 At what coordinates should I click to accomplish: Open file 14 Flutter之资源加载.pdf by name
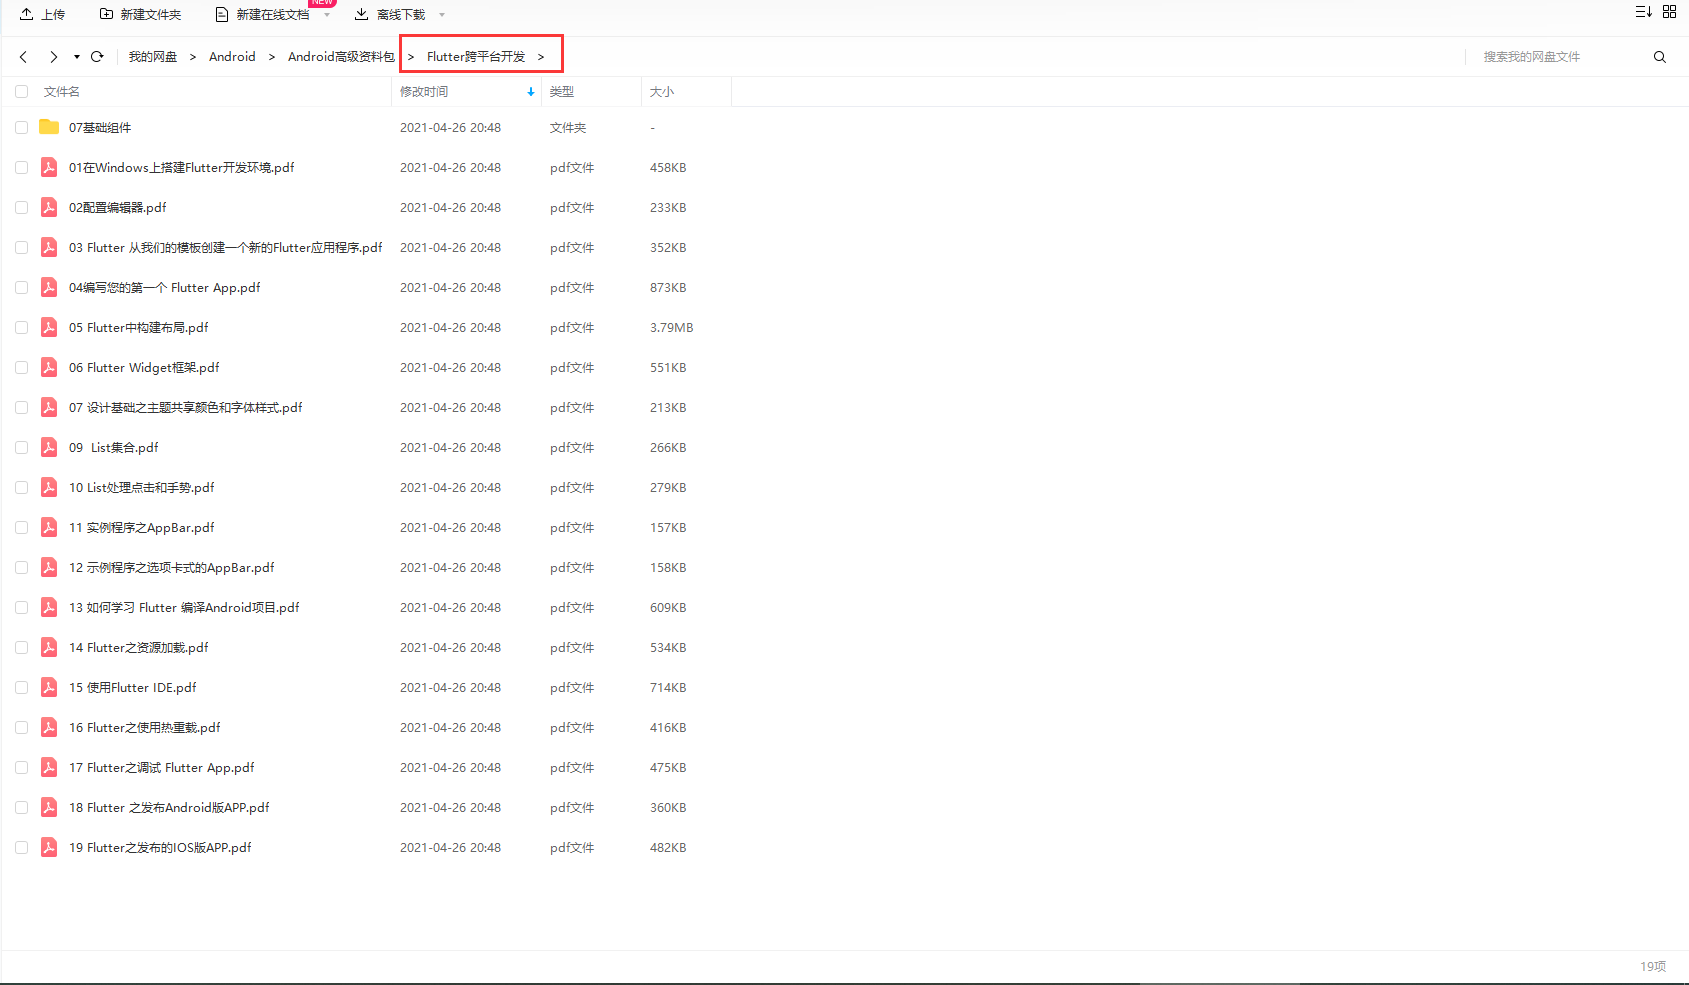tap(139, 647)
